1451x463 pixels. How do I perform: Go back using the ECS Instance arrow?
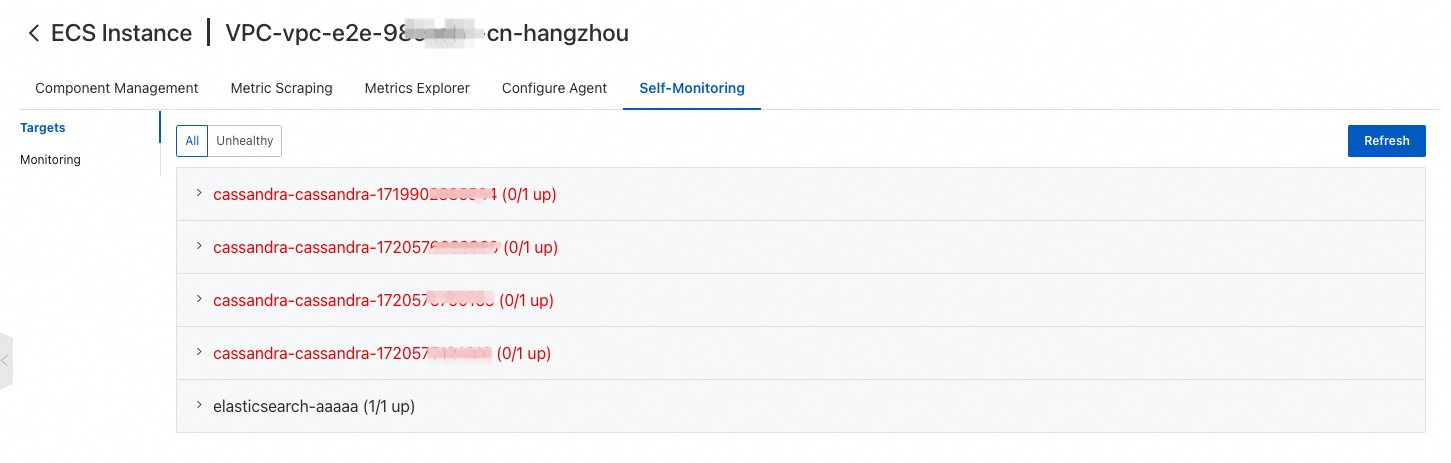pos(34,33)
